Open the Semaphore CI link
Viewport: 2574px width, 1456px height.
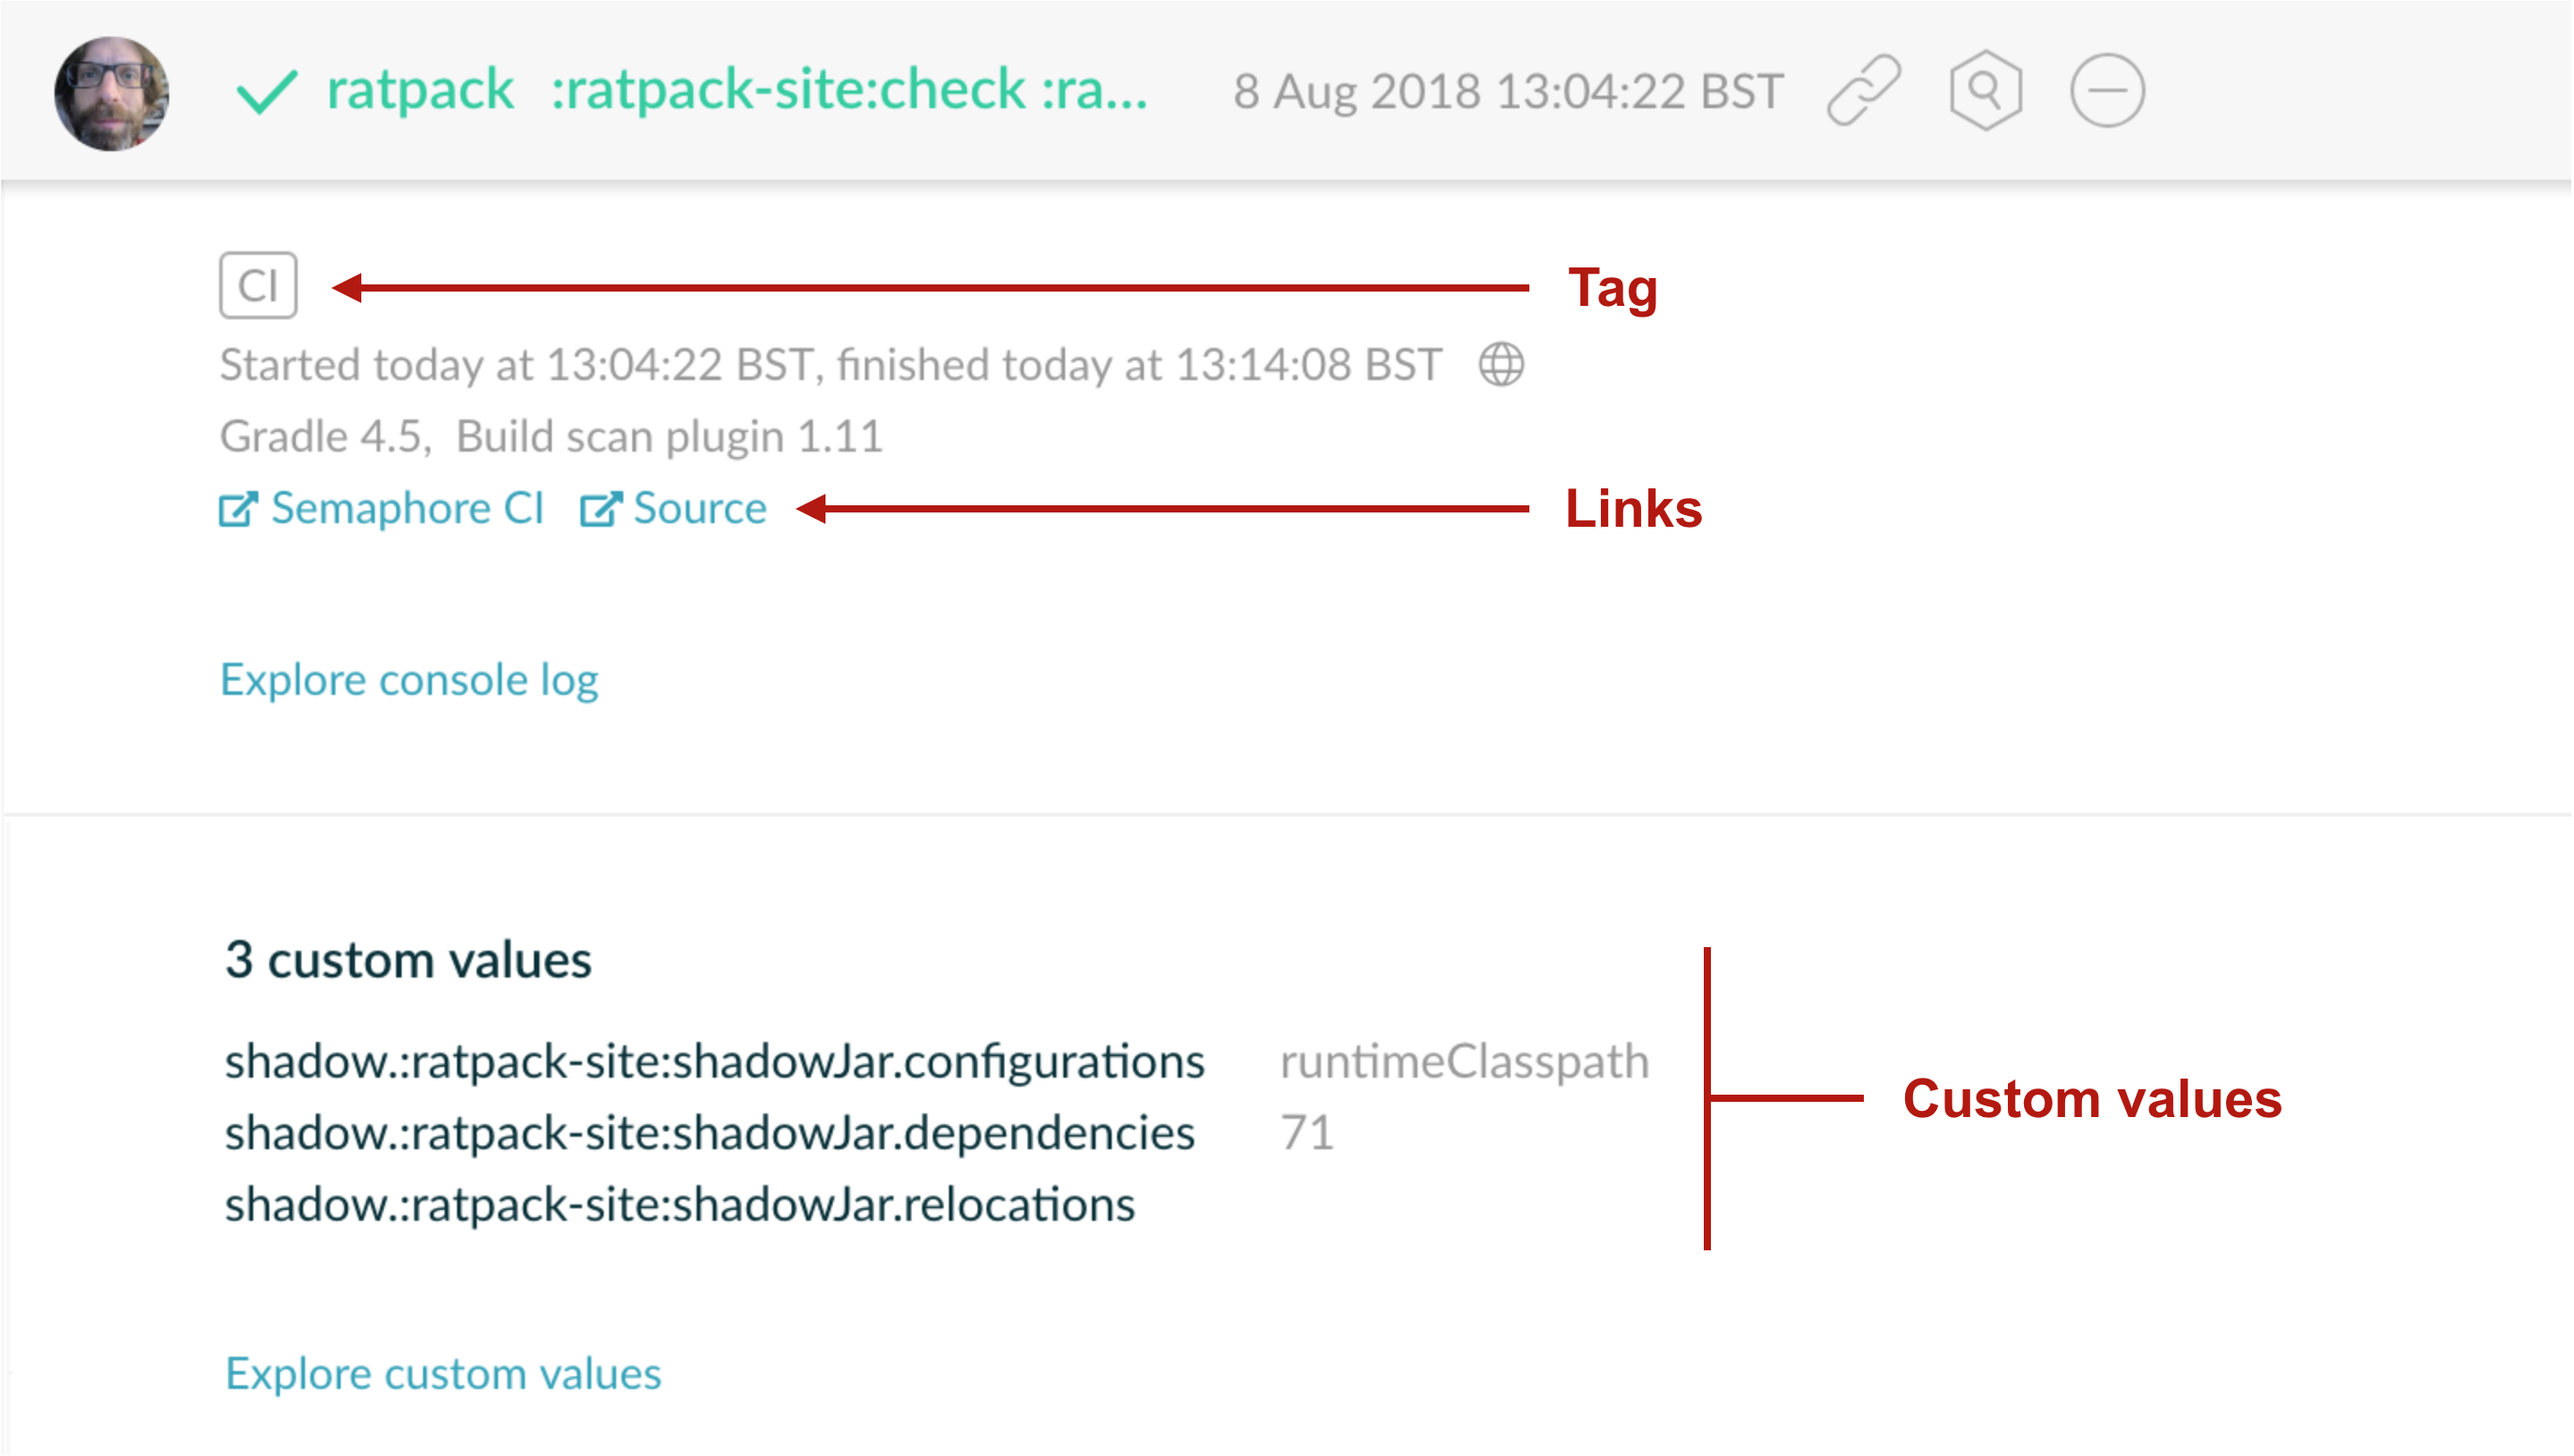click(x=407, y=509)
